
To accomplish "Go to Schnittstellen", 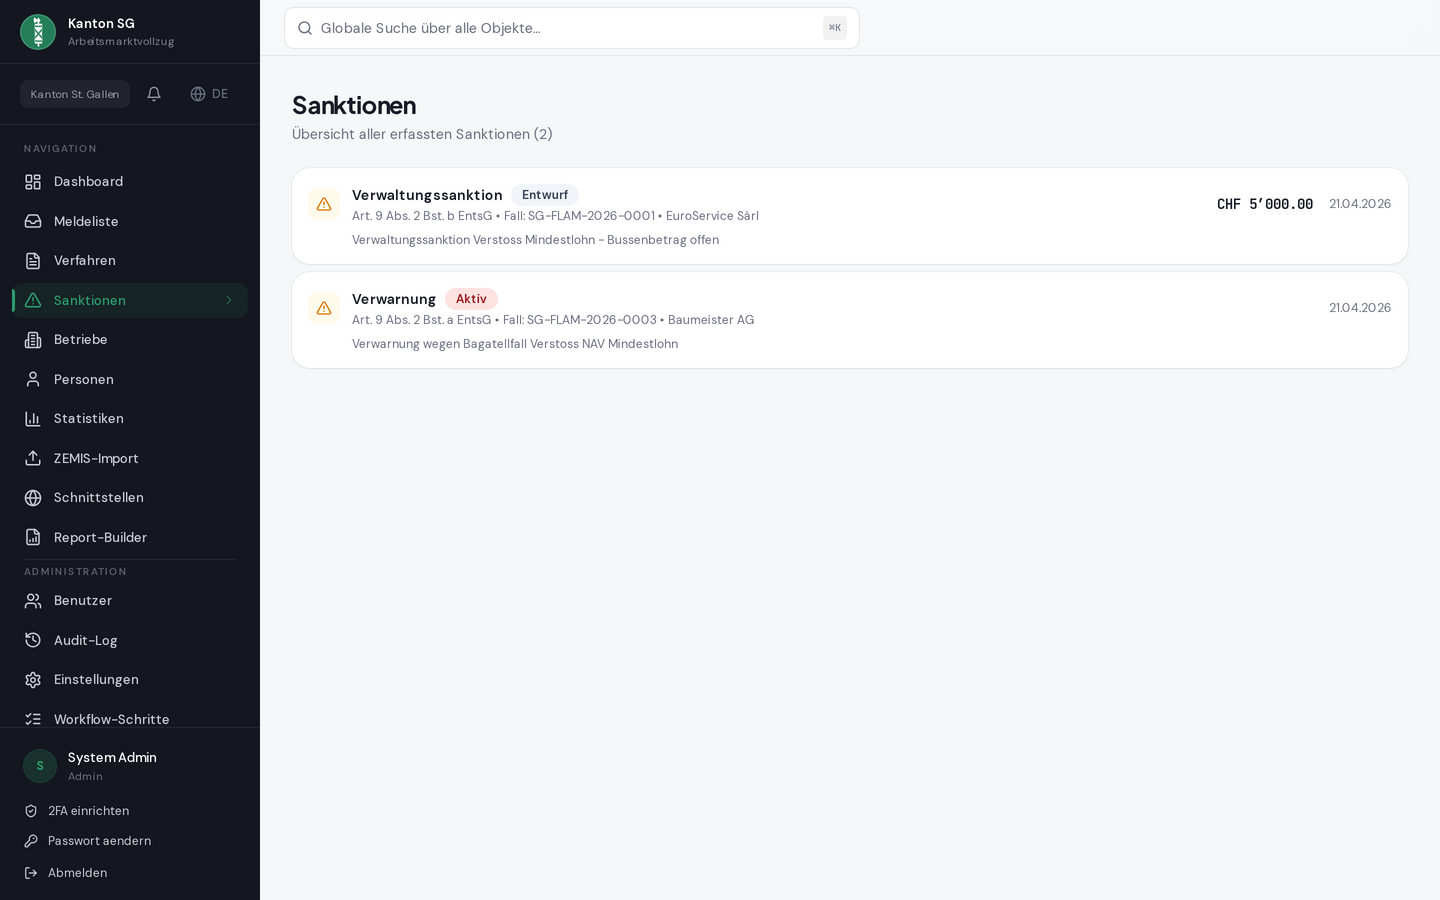I will point(130,498).
